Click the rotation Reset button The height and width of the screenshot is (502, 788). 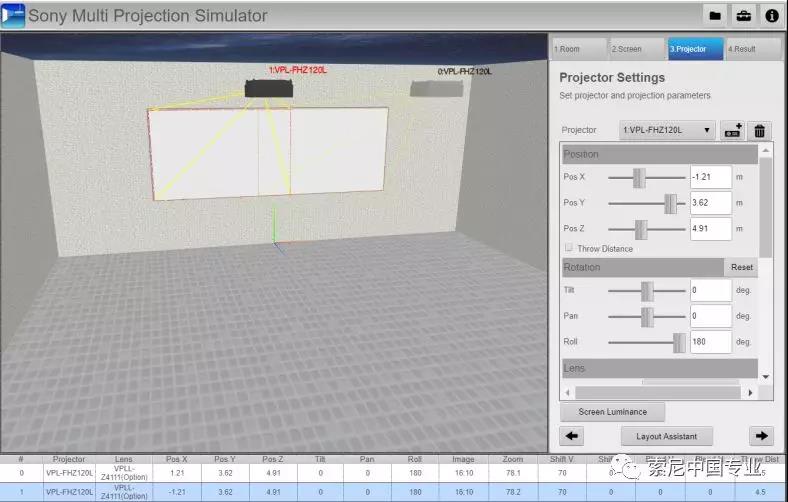coord(741,267)
